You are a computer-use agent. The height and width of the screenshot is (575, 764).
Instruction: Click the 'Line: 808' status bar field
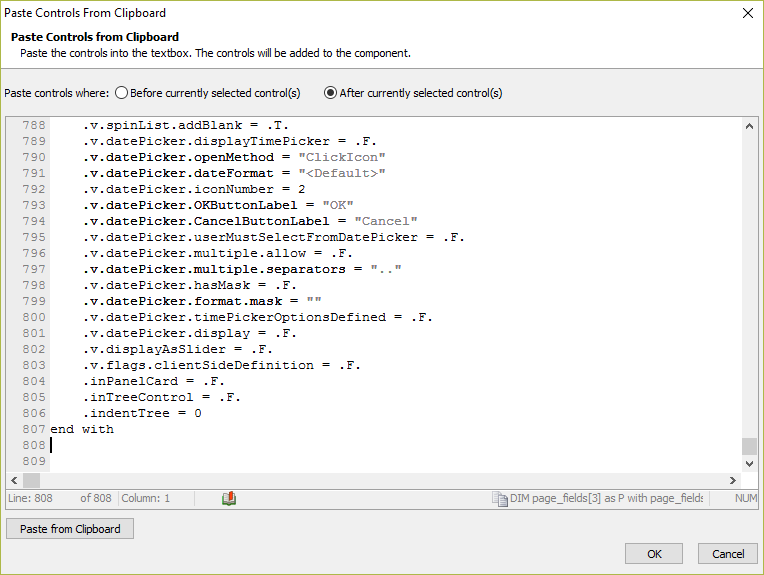tap(30, 498)
